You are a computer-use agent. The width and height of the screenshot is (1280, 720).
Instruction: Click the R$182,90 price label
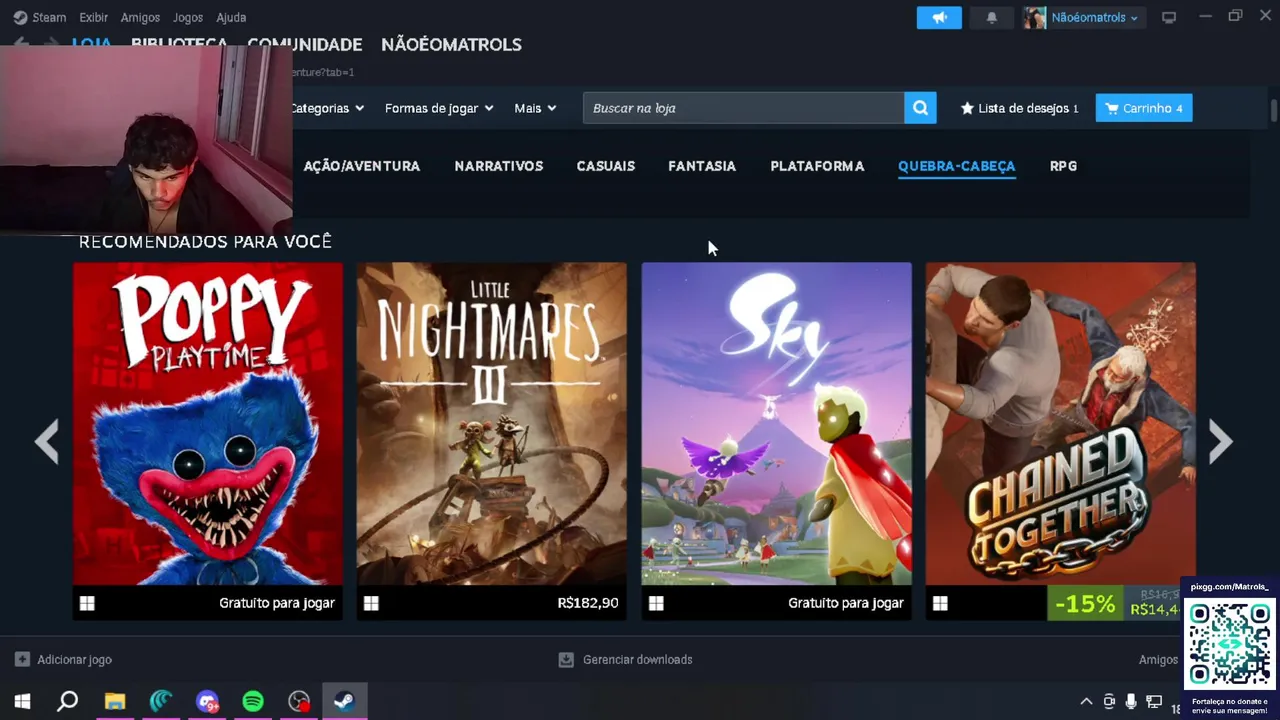pyautogui.click(x=588, y=603)
